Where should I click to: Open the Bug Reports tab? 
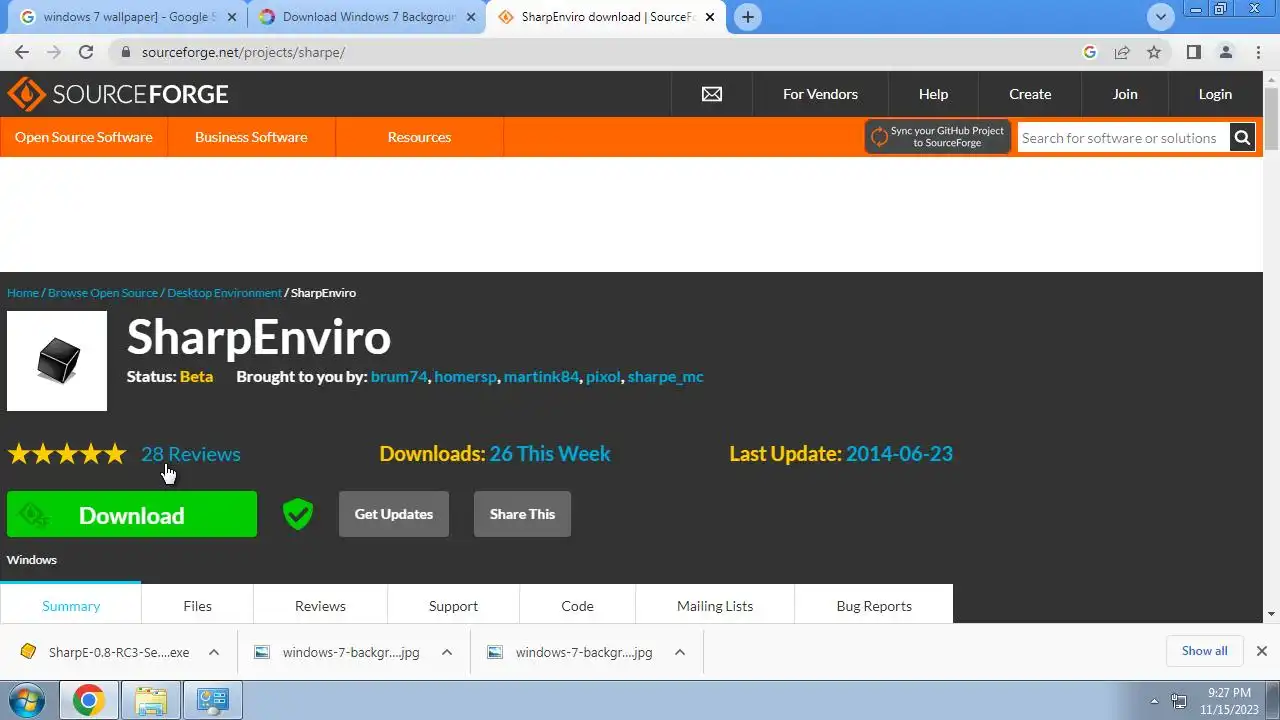pyautogui.click(x=874, y=606)
